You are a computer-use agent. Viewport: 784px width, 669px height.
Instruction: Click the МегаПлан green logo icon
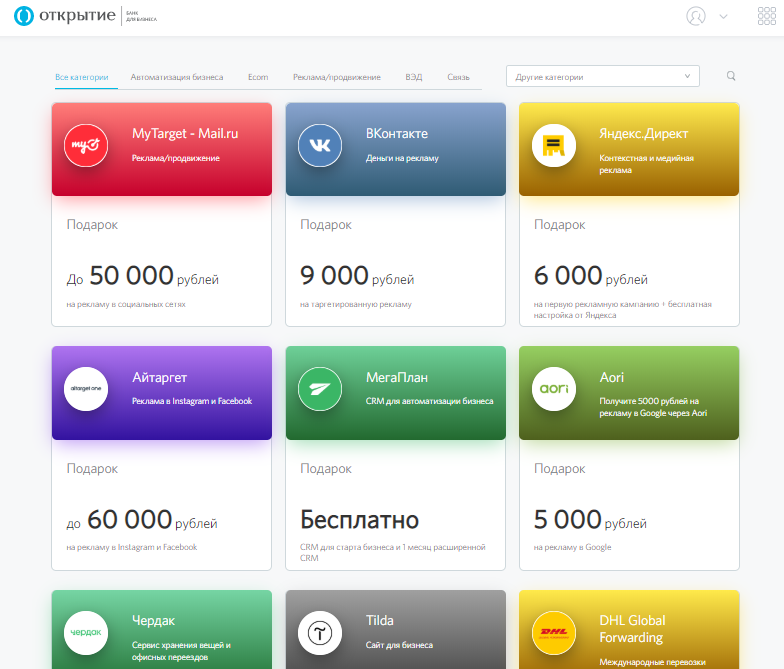point(320,389)
